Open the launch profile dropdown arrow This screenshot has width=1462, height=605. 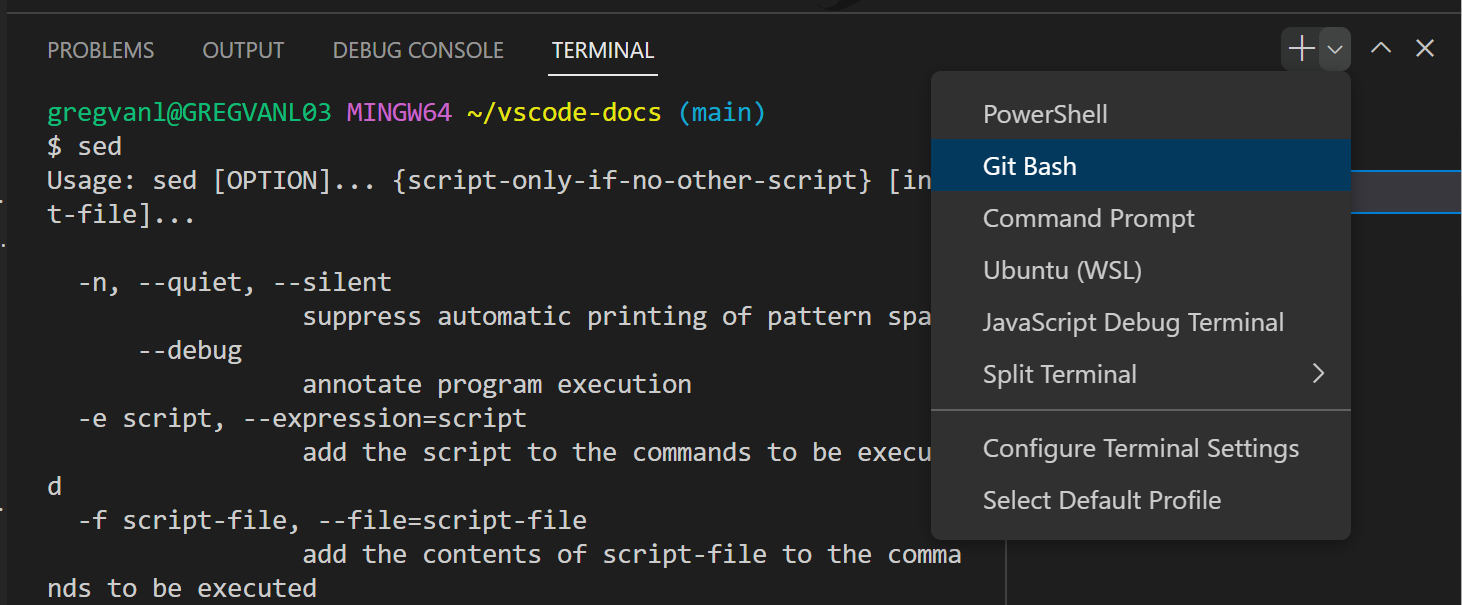click(x=1333, y=48)
